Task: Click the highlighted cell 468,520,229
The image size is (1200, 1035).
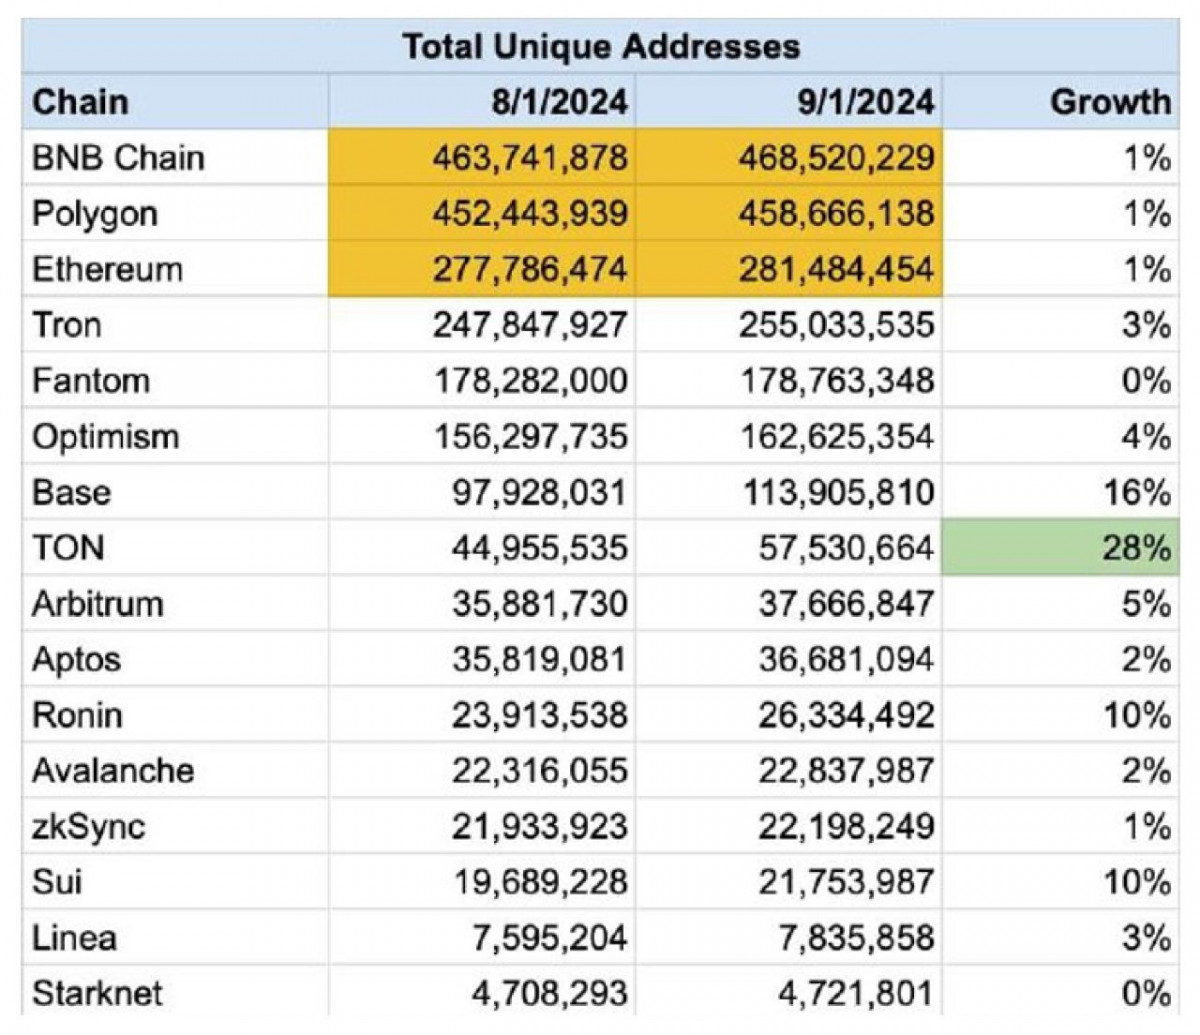Action: (789, 157)
